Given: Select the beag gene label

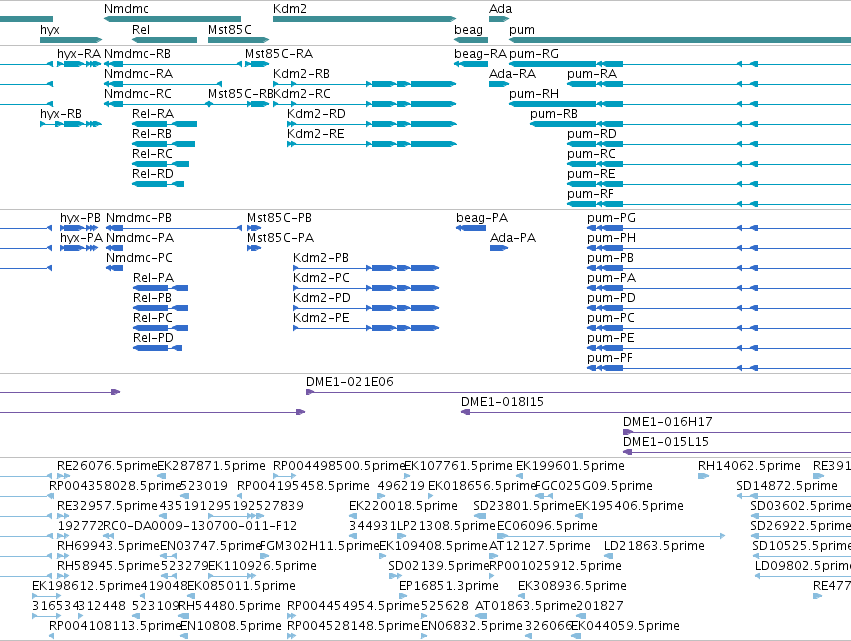Looking at the screenshot, I should coord(468,30).
